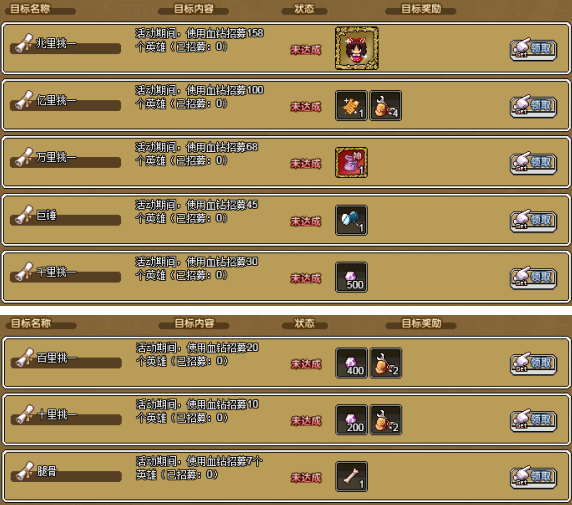The image size is (572, 505).
Task: Select the leg bone reward icon
Action: pos(351,477)
